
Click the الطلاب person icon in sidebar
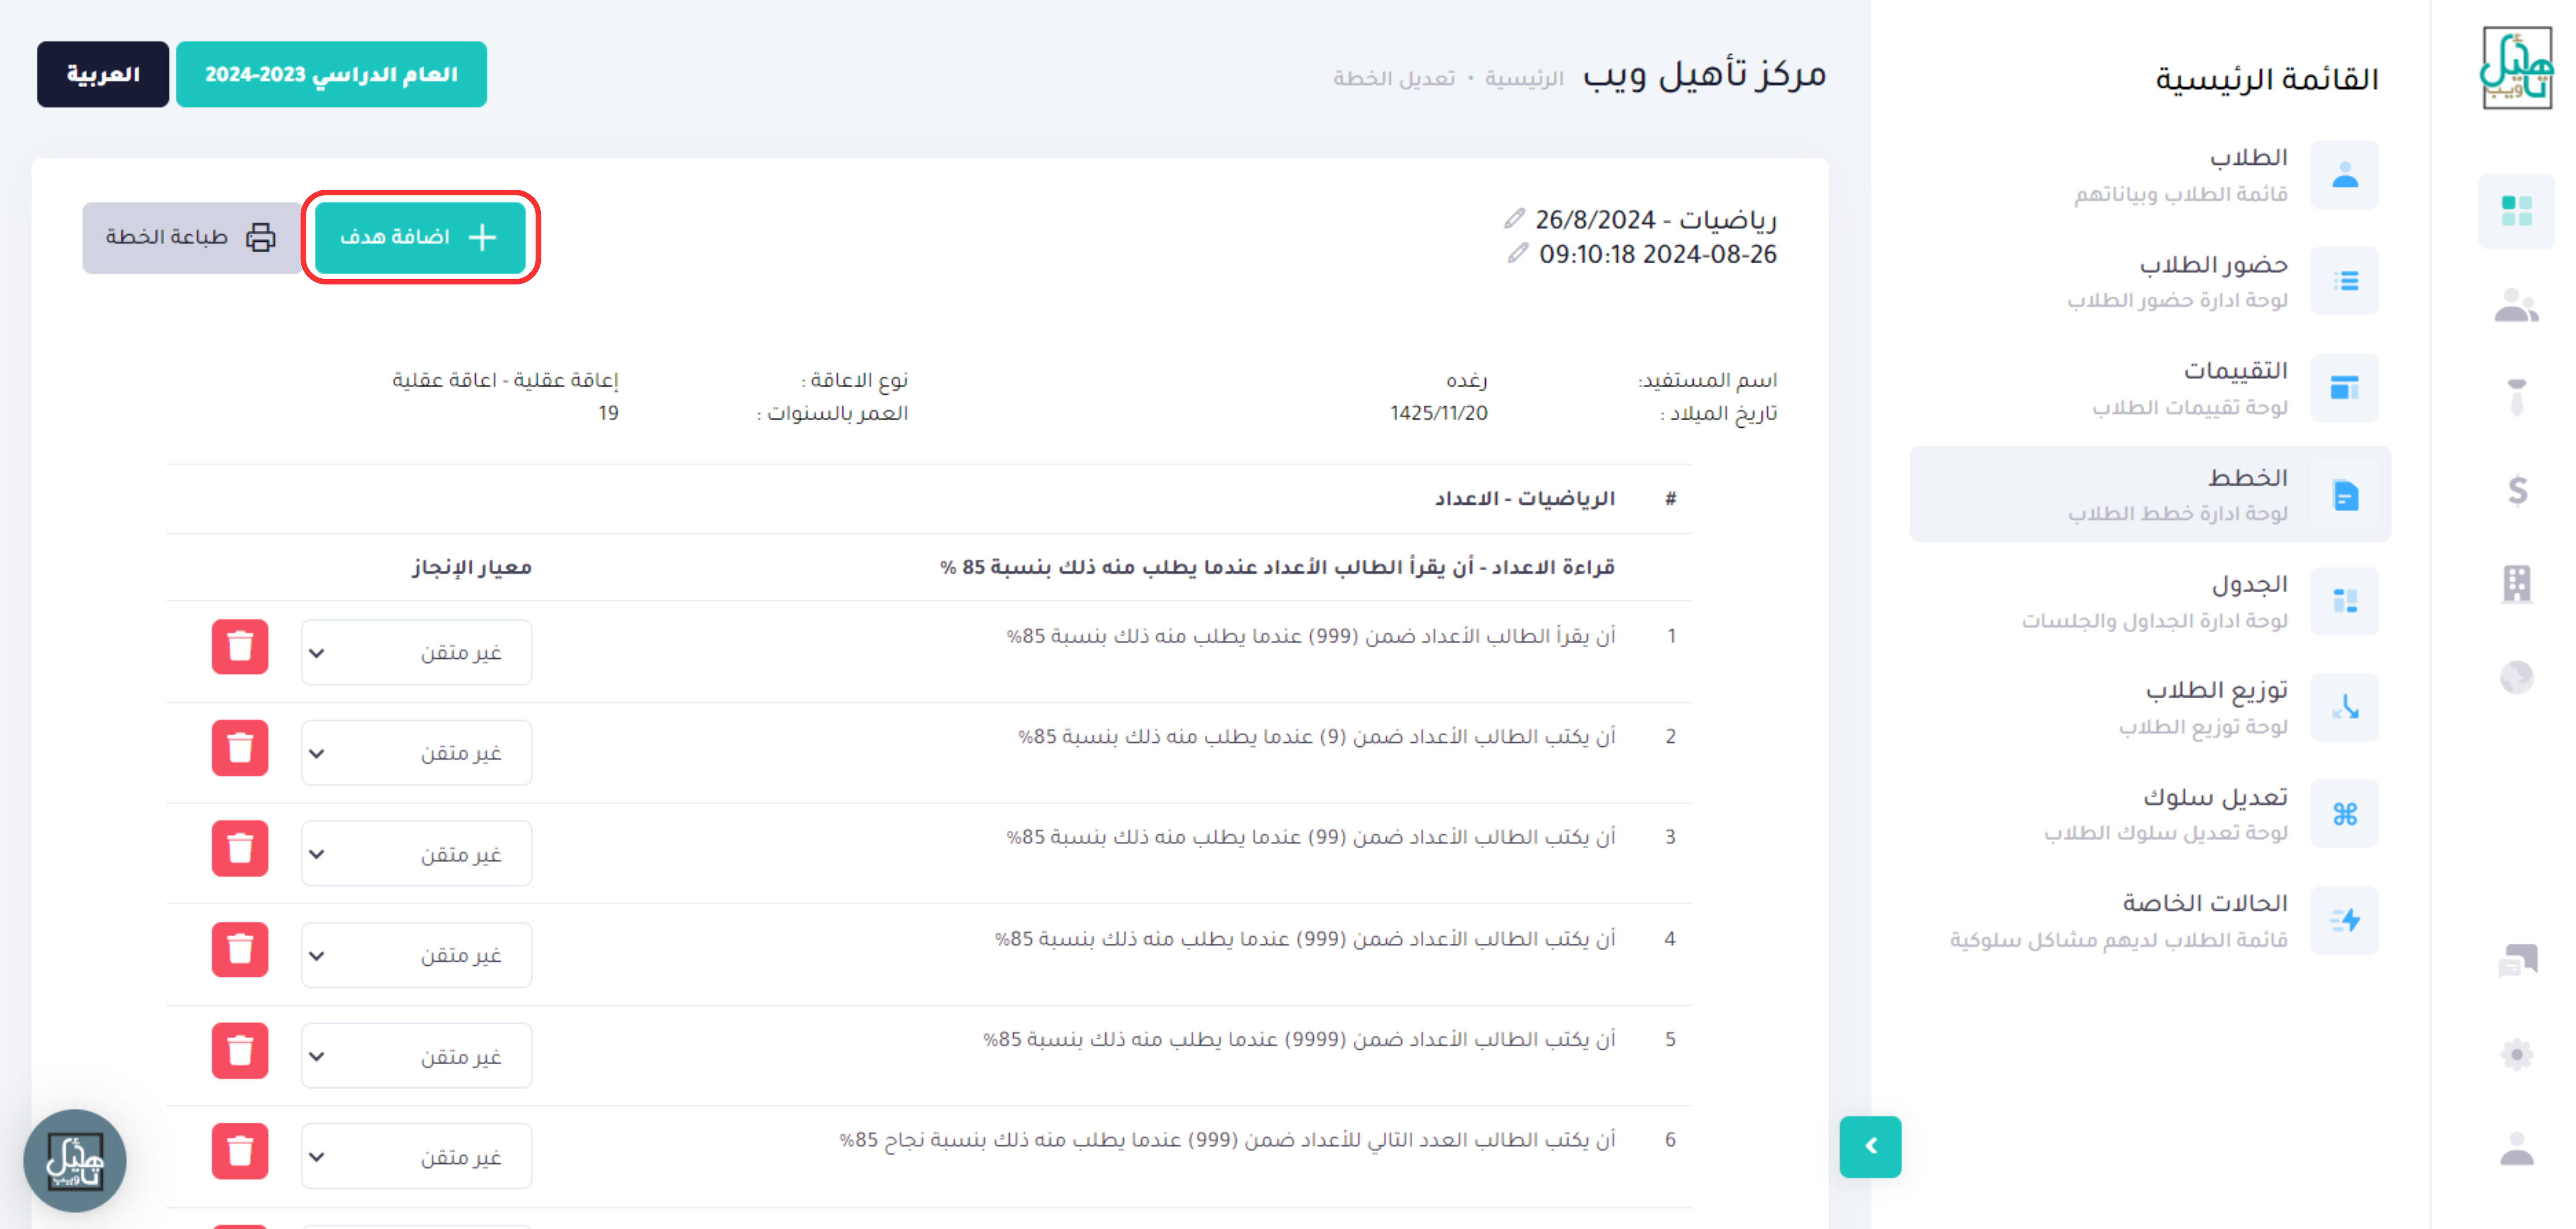[x=2345, y=175]
